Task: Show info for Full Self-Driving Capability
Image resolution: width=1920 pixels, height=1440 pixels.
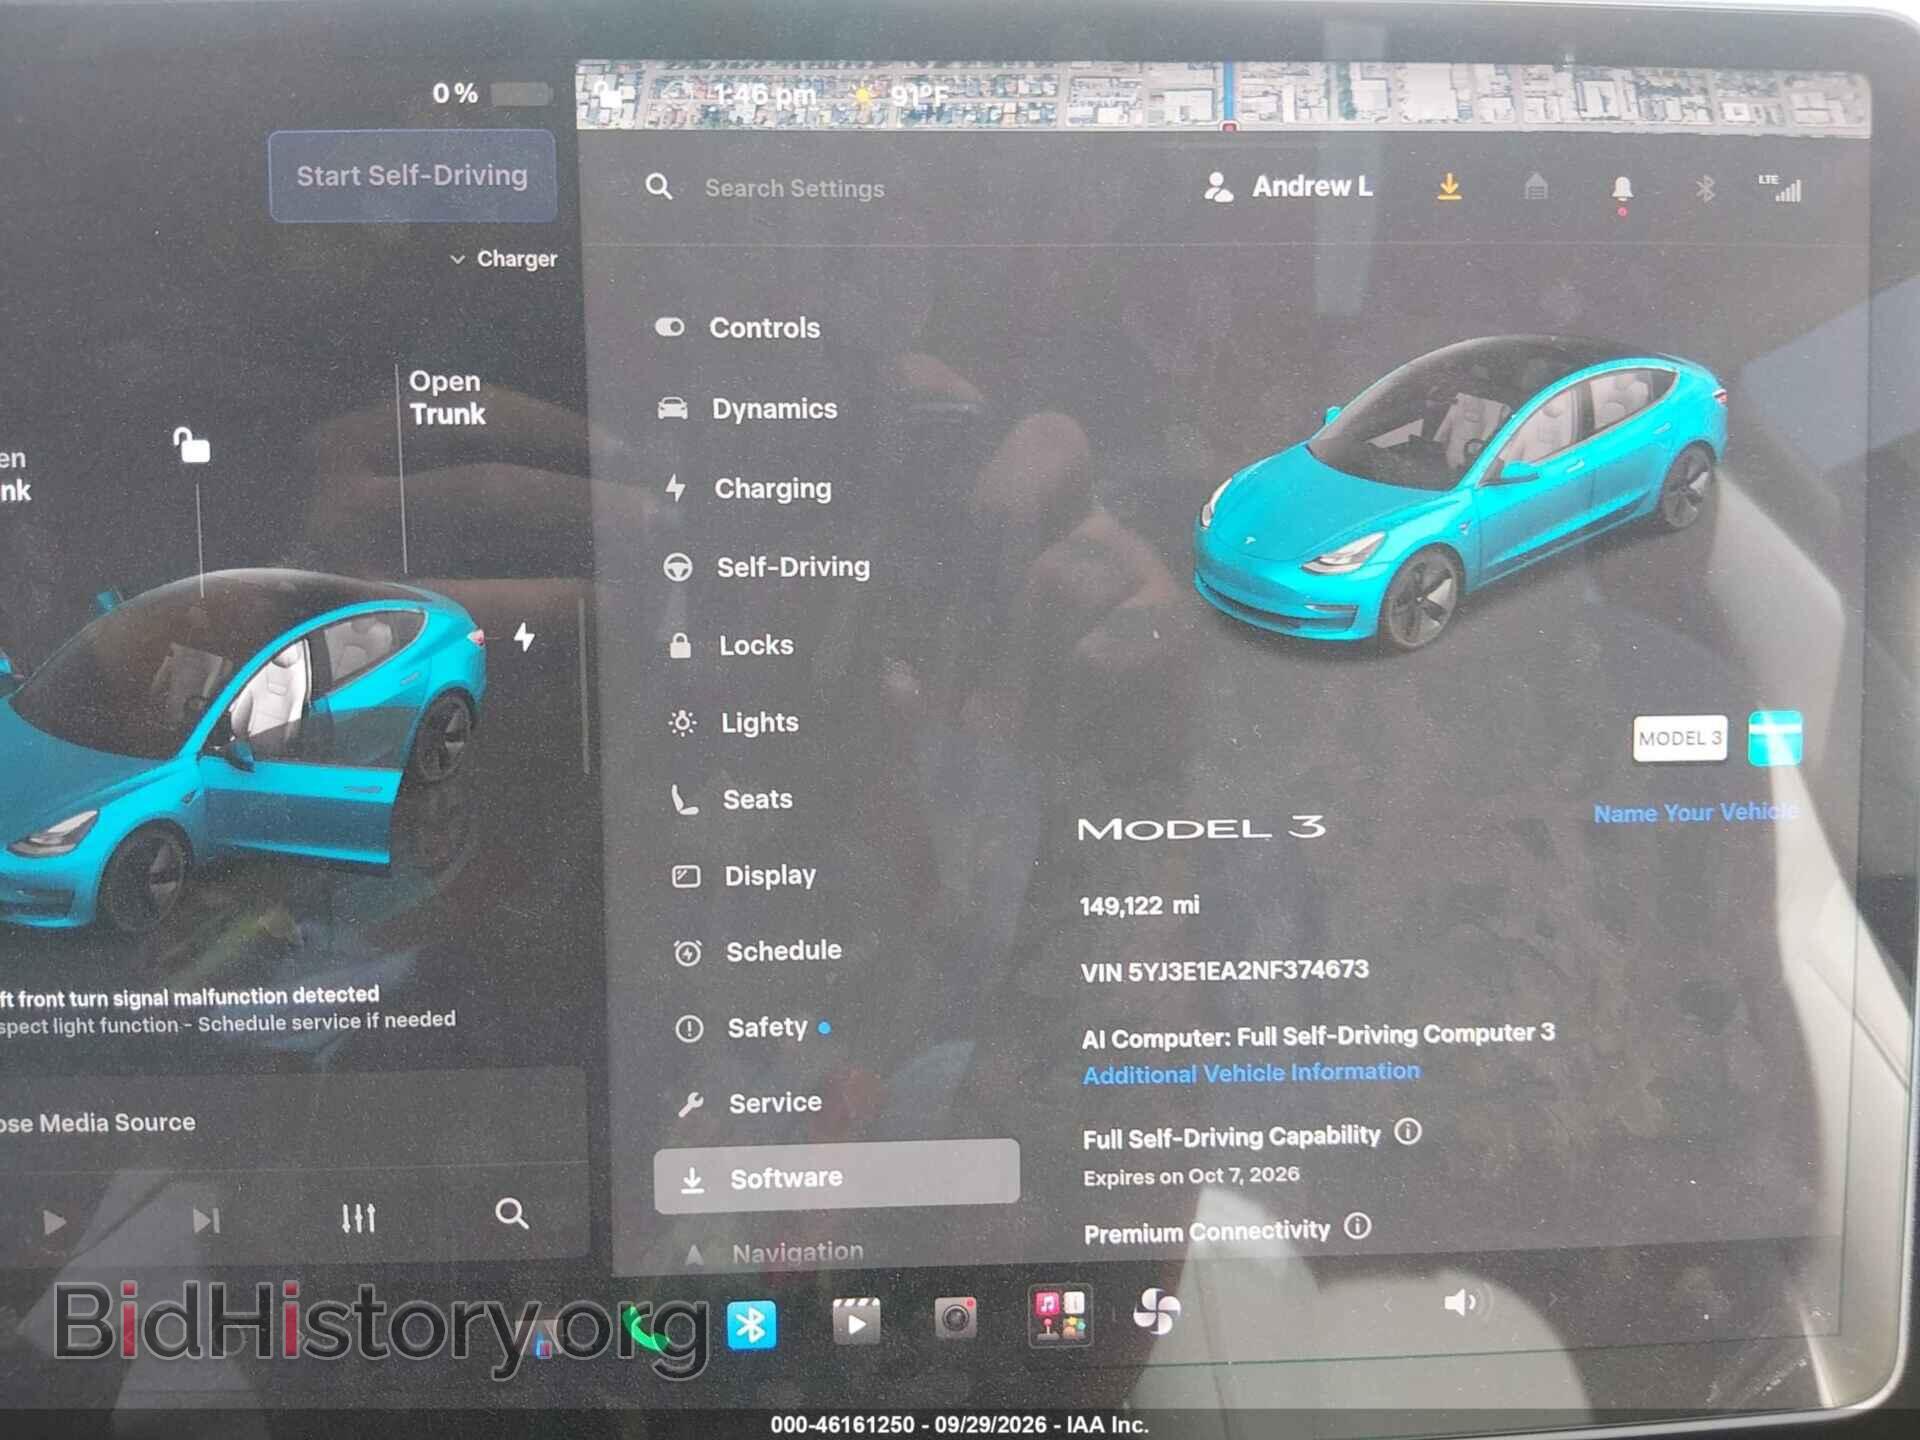Action: click(1408, 1132)
